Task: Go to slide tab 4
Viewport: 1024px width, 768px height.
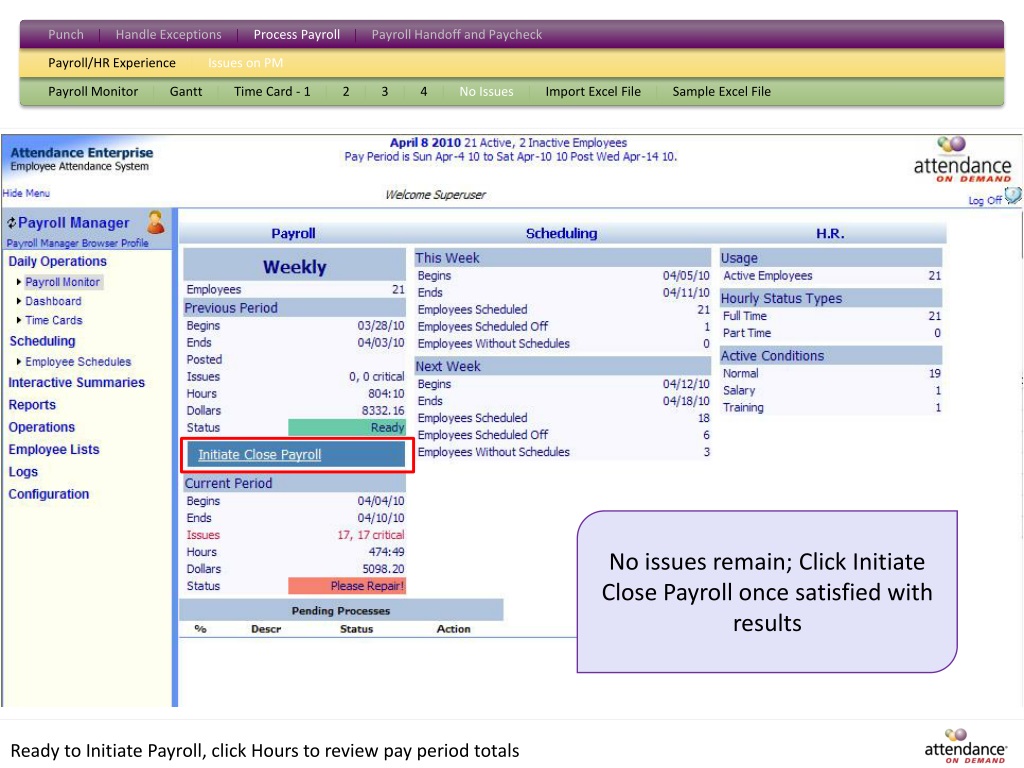Action: pyautogui.click(x=424, y=91)
